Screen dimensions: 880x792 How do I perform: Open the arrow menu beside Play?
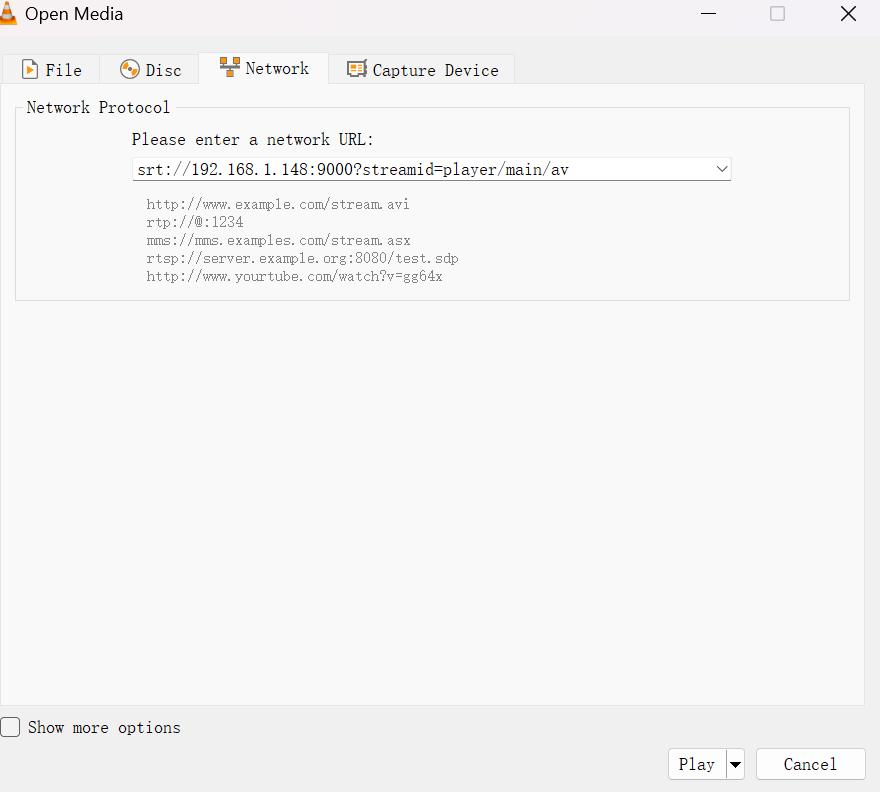736,765
